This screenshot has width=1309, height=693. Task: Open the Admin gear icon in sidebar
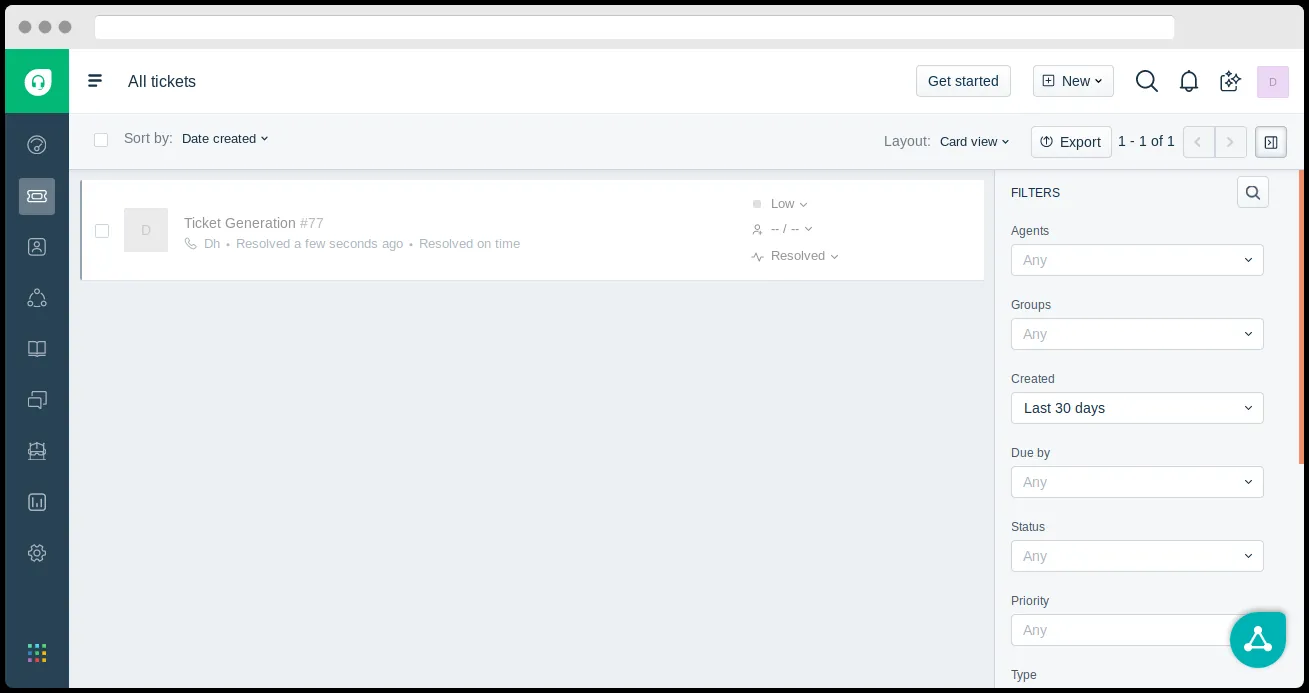pos(37,553)
